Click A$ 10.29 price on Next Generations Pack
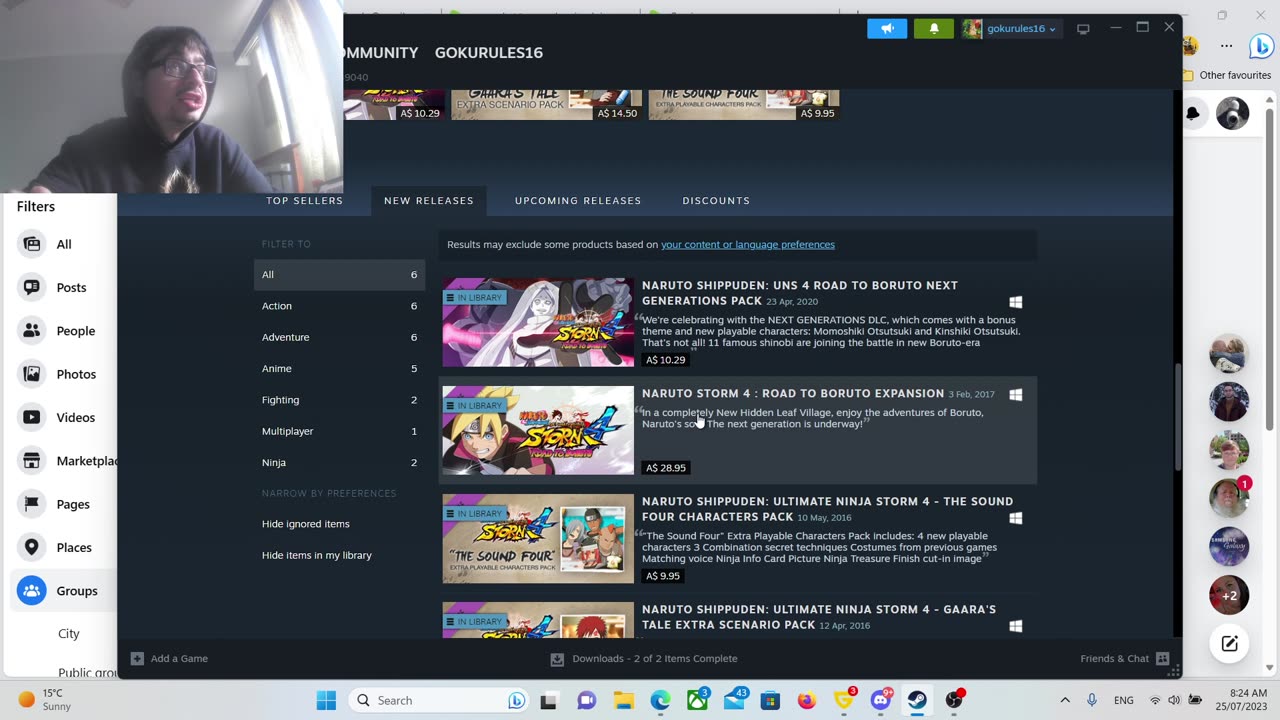 click(x=666, y=360)
